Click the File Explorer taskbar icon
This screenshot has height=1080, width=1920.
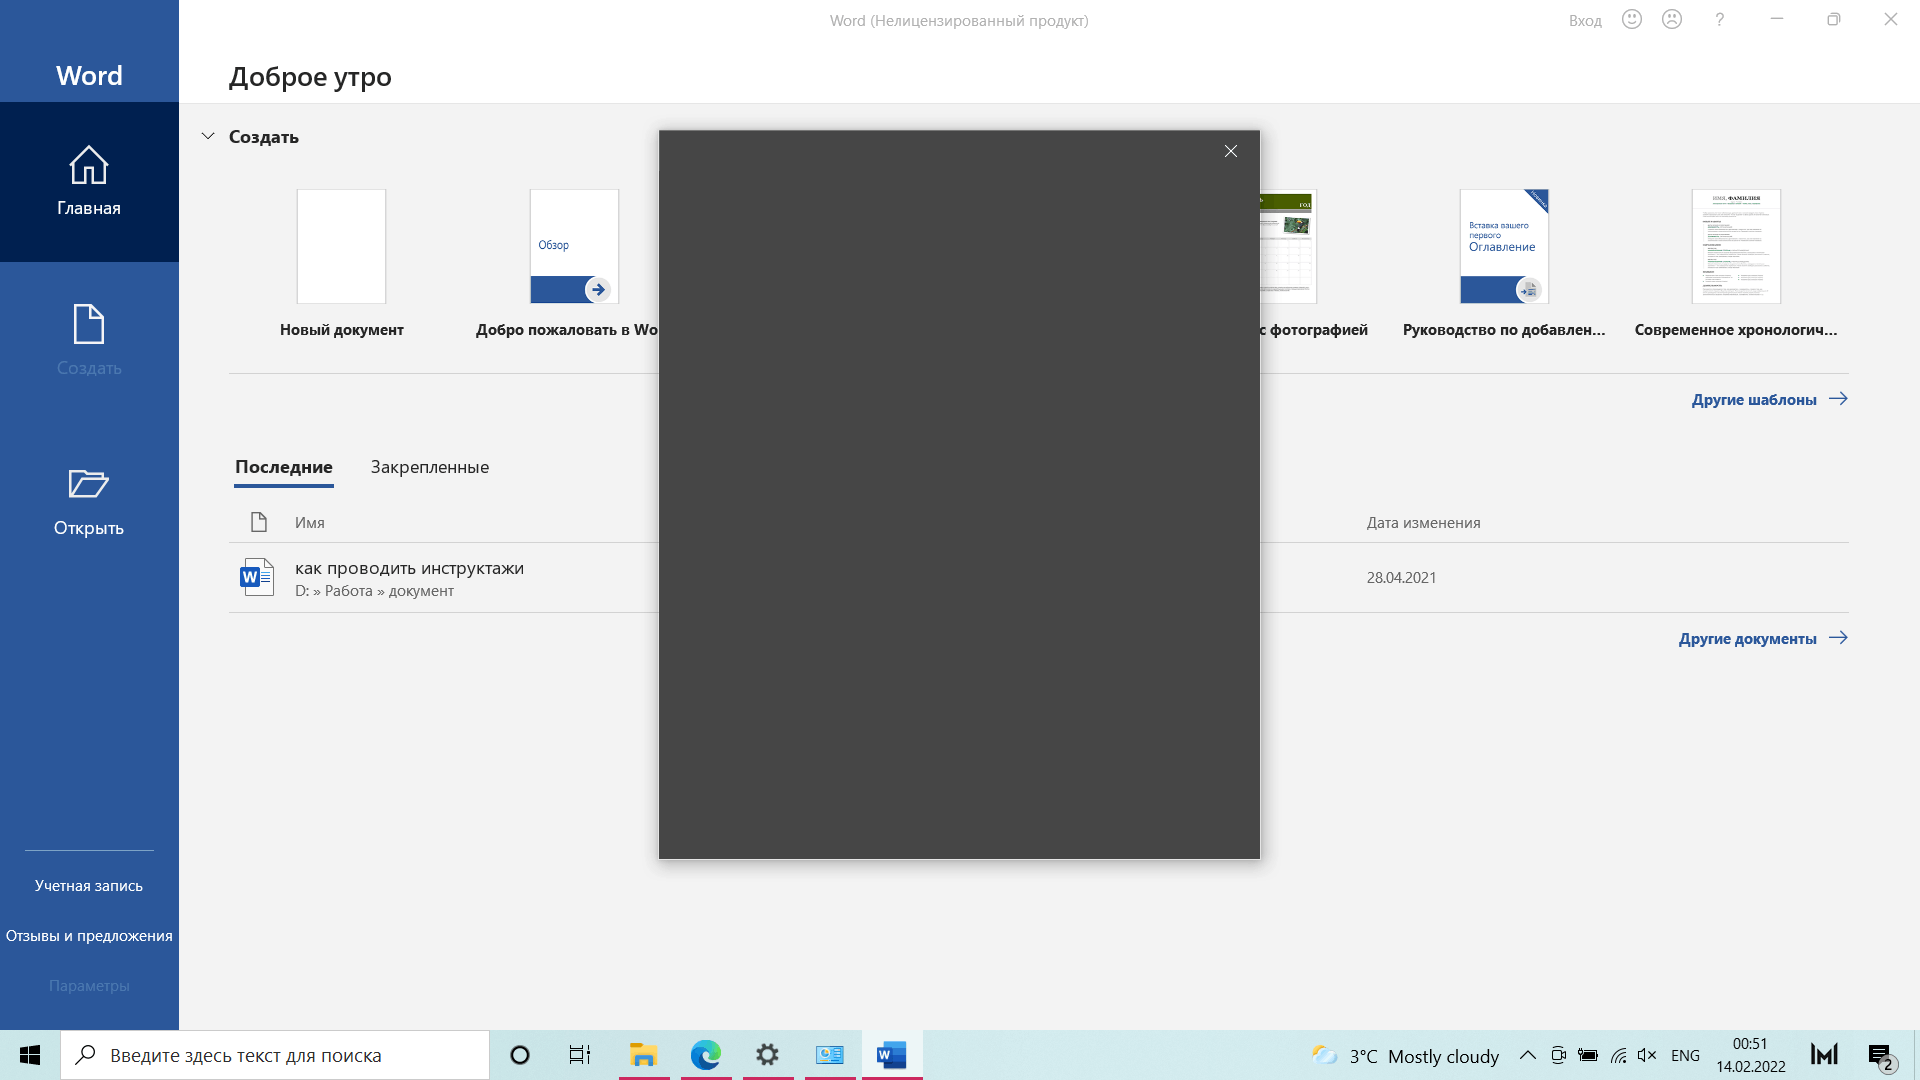[x=644, y=1054]
